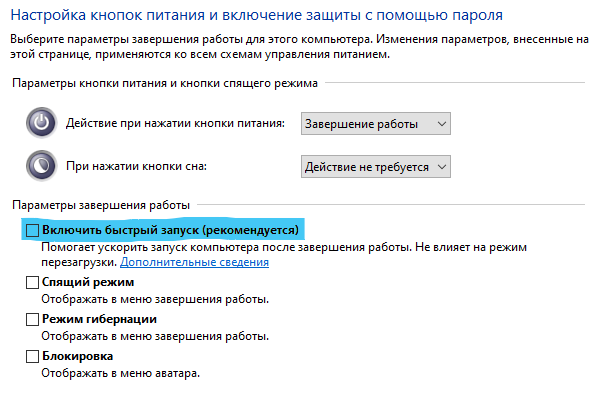Click the sleep button moon icon
This screenshot has width=597, height=396.
click(42, 166)
